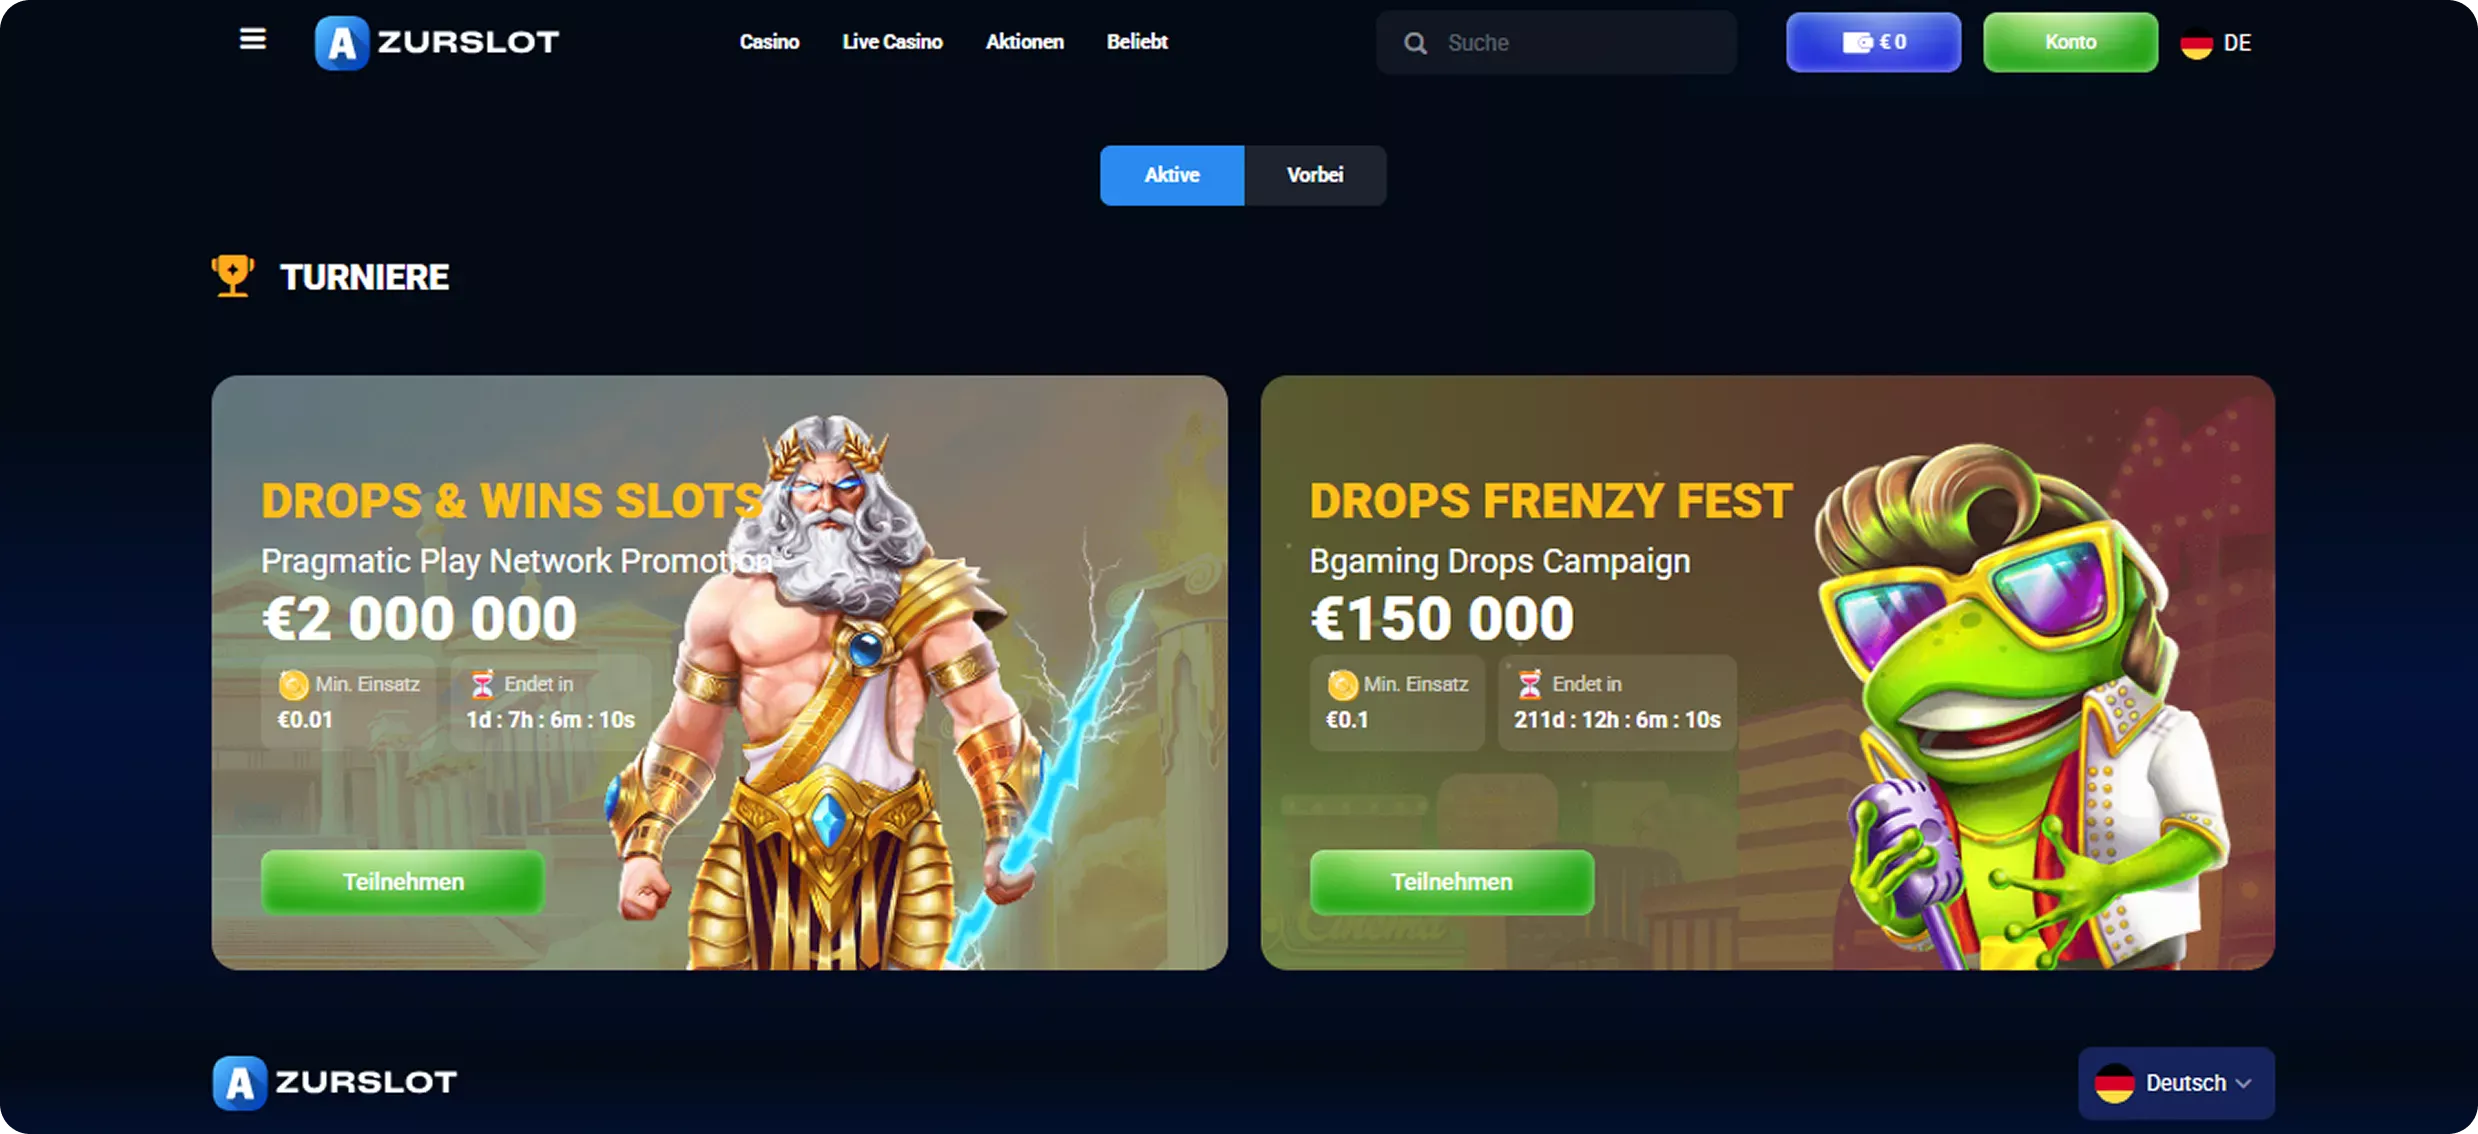
Task: Click the wallet icon in balance button
Action: tap(1857, 42)
